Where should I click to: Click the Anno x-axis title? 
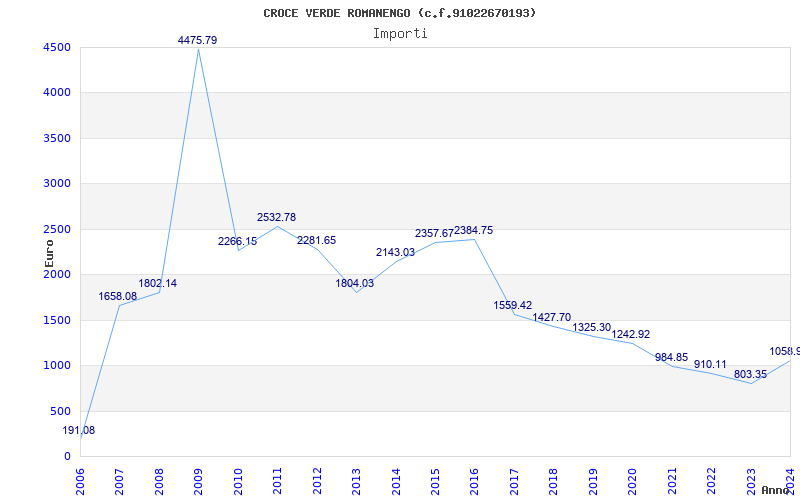point(776,490)
